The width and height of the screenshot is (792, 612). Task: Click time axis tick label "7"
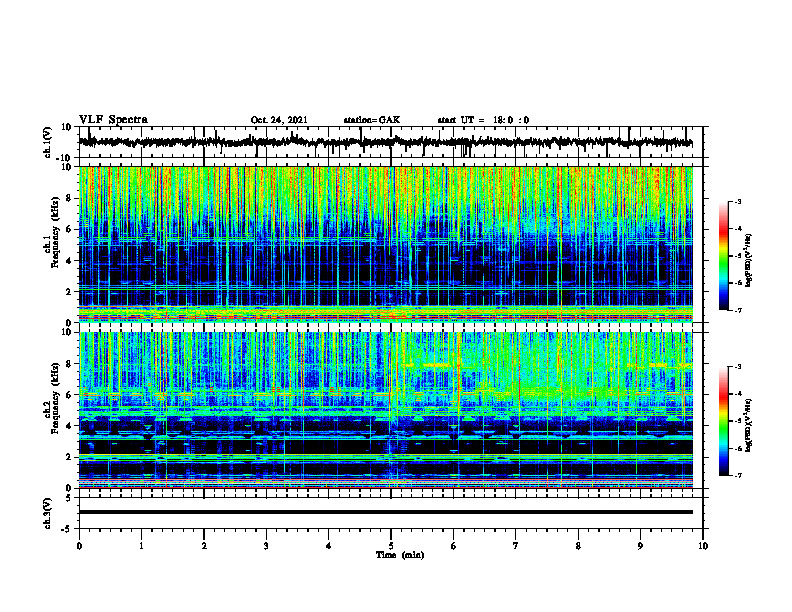tap(516, 546)
